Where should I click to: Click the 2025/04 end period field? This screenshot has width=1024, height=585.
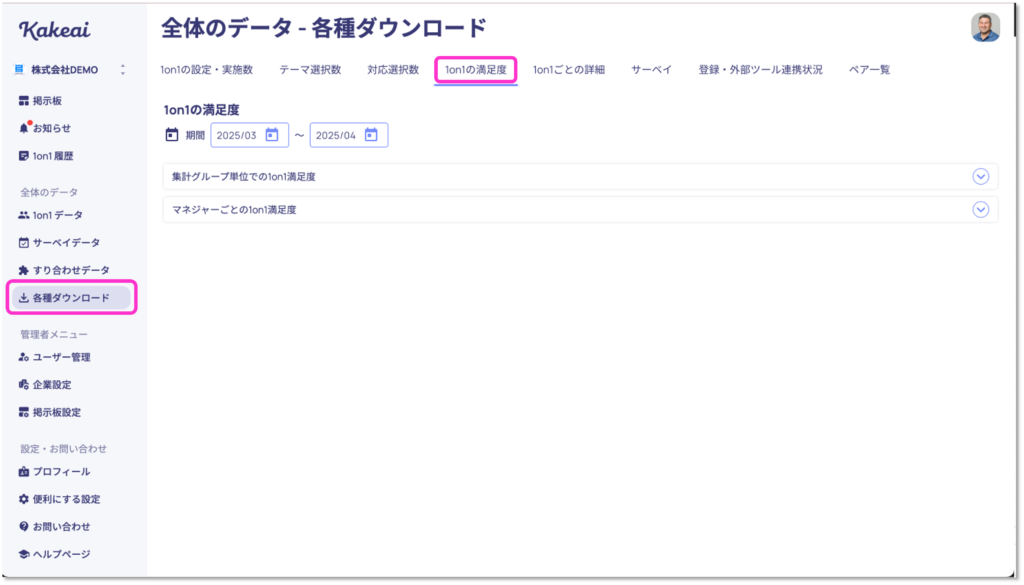click(349, 135)
